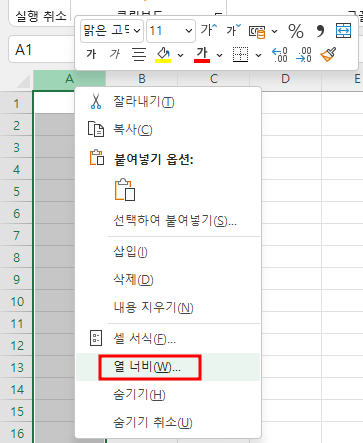Image resolution: width=363 pixels, height=443 pixels.
Task: Click the Name Box showing A1
Action: [x=41, y=50]
